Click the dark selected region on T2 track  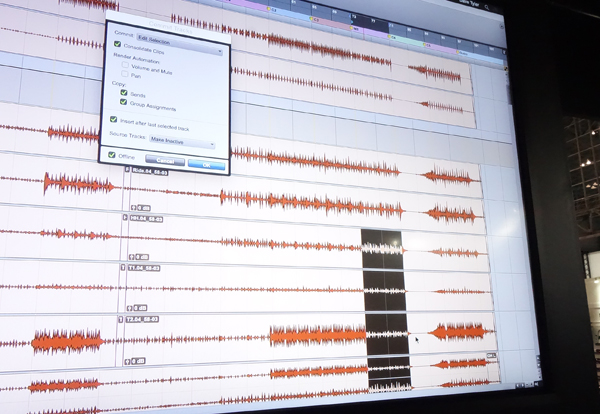387,335
